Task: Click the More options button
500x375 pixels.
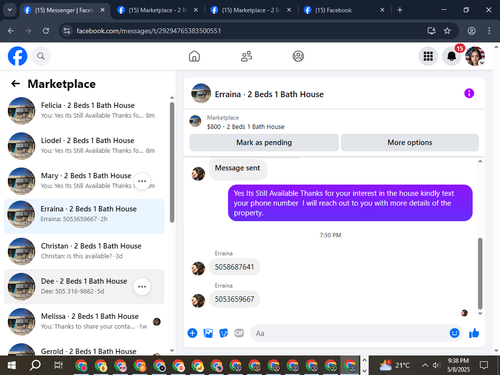Action: click(410, 143)
